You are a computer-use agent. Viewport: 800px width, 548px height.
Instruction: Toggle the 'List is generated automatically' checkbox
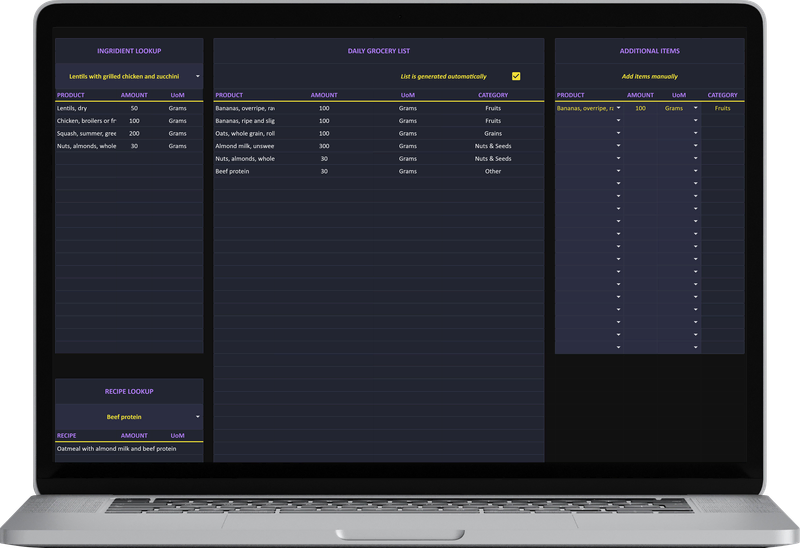pyautogui.click(x=516, y=76)
